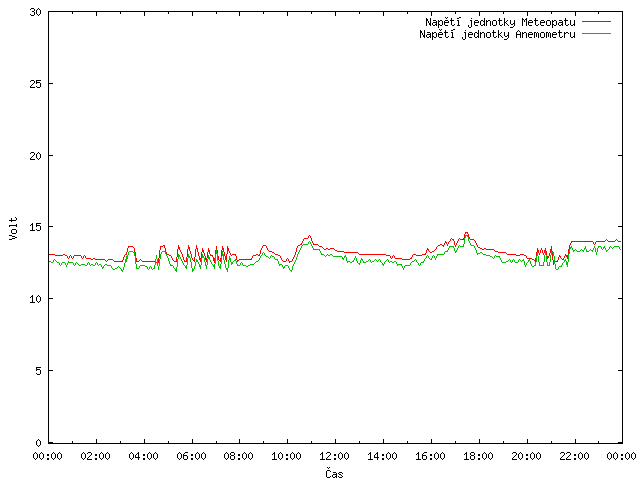Screen dimensions: 640x480
Task: Click the x-axis label '04:00'
Action: coord(143,456)
